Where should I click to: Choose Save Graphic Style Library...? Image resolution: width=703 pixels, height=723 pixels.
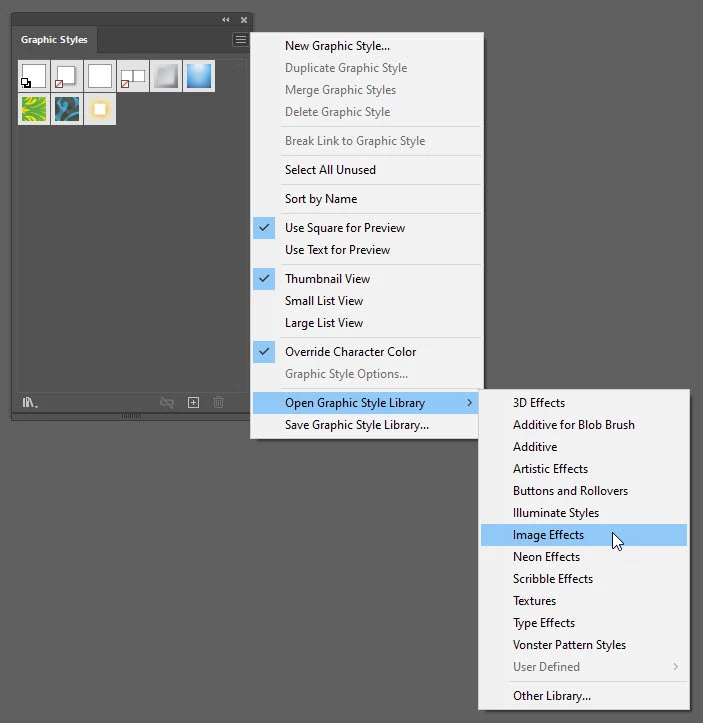pos(367,425)
